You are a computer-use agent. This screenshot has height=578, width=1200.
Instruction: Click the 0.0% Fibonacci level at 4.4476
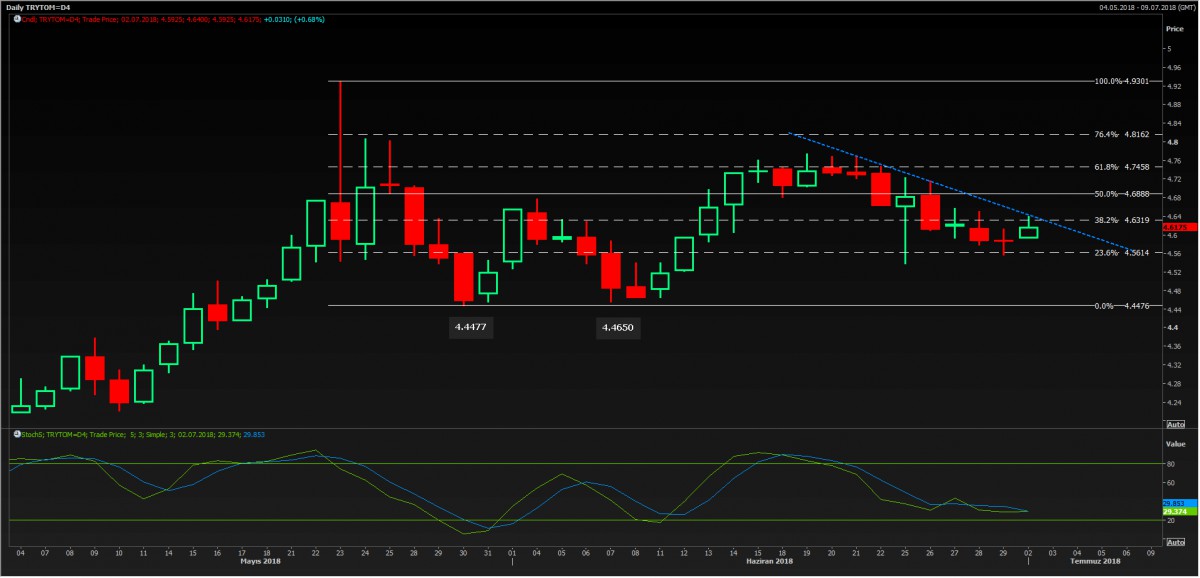1120,306
